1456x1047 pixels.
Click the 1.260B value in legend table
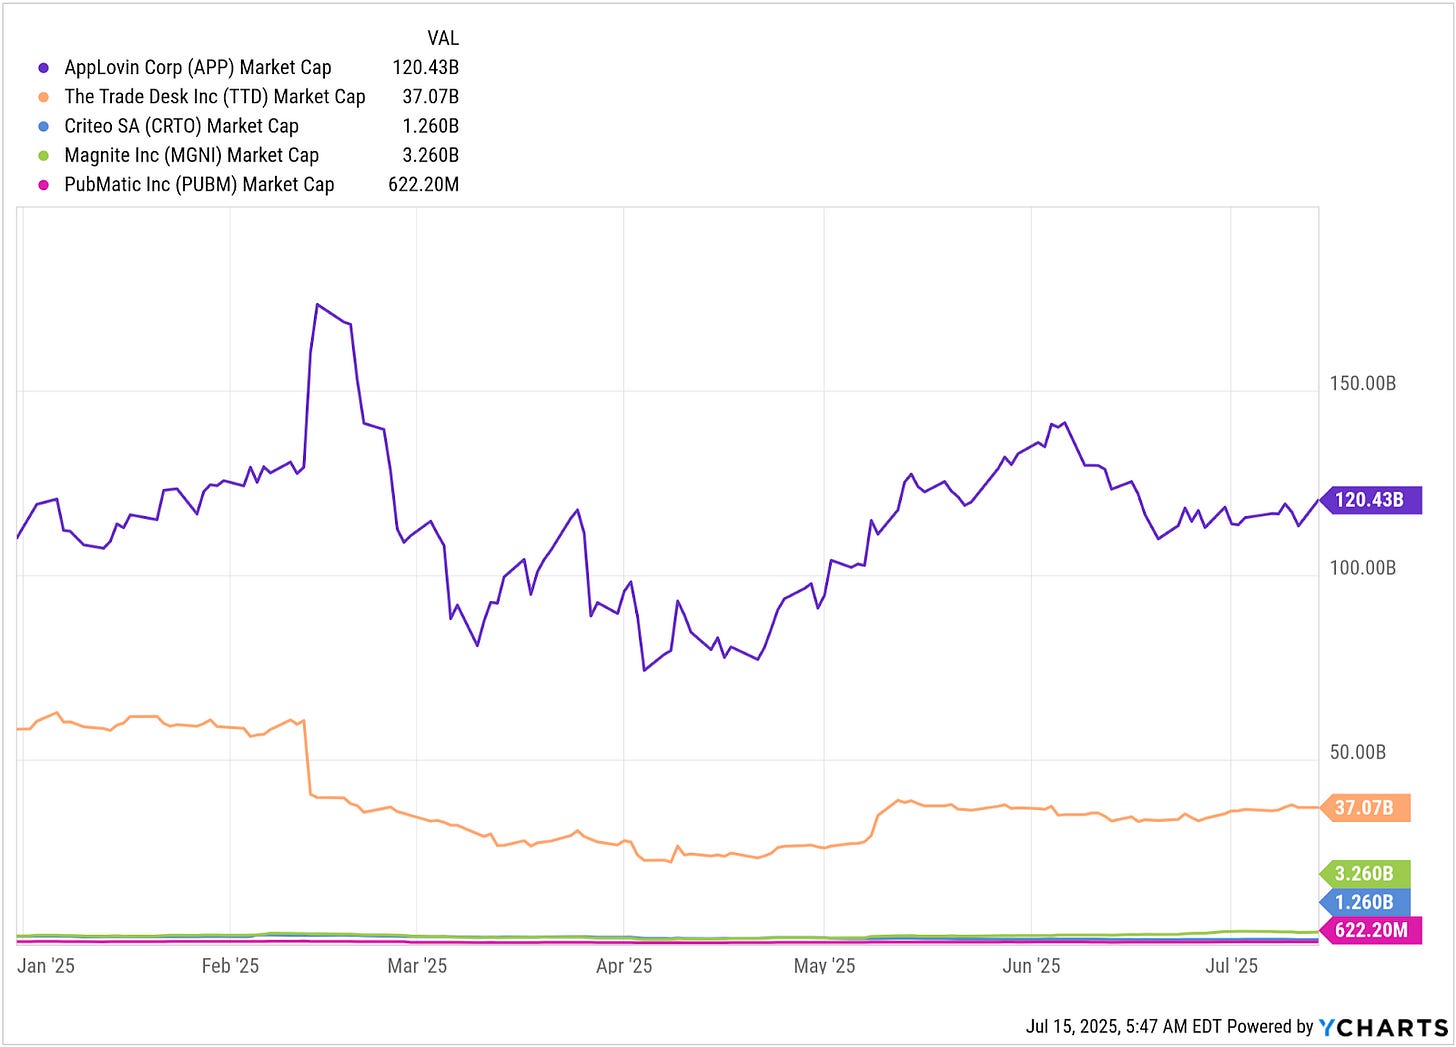[431, 125]
